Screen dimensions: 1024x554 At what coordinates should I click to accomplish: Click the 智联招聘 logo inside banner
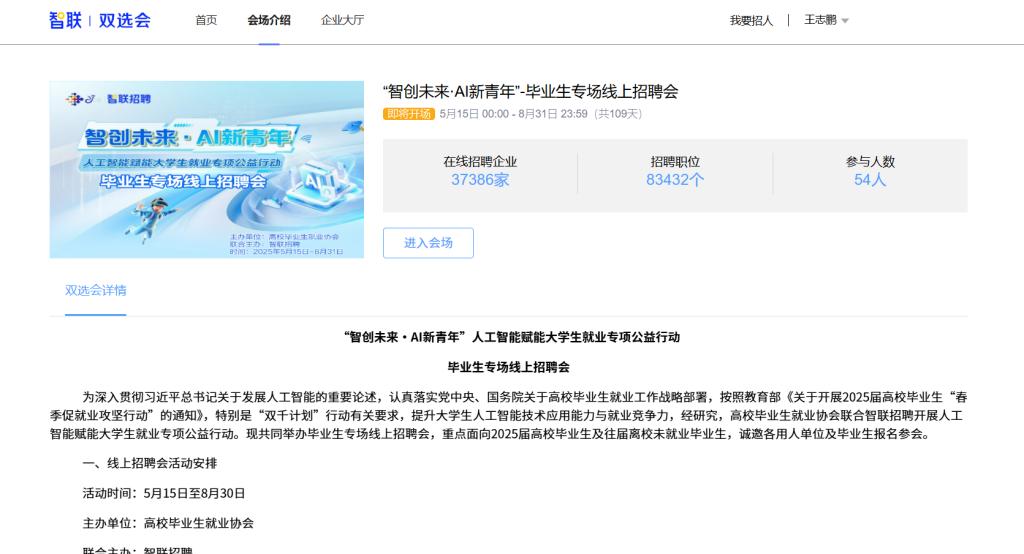click(x=129, y=99)
